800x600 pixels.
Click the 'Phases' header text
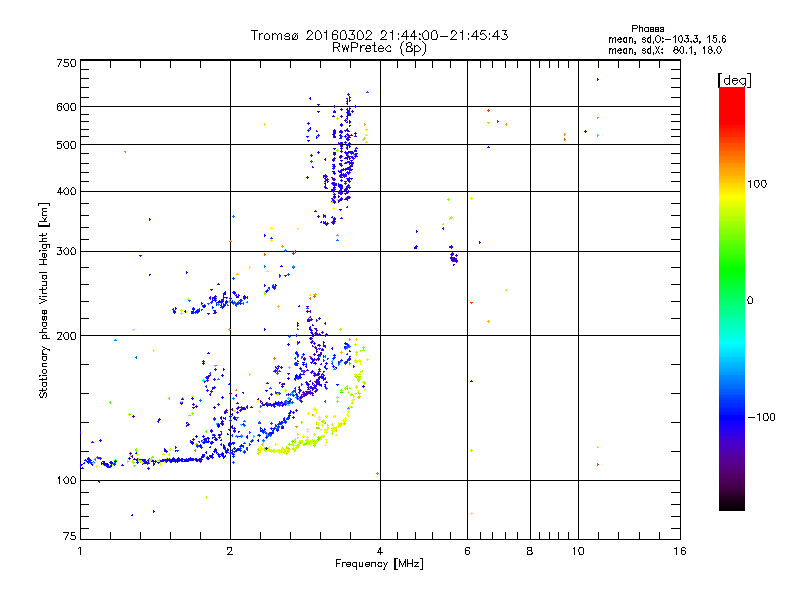click(647, 29)
